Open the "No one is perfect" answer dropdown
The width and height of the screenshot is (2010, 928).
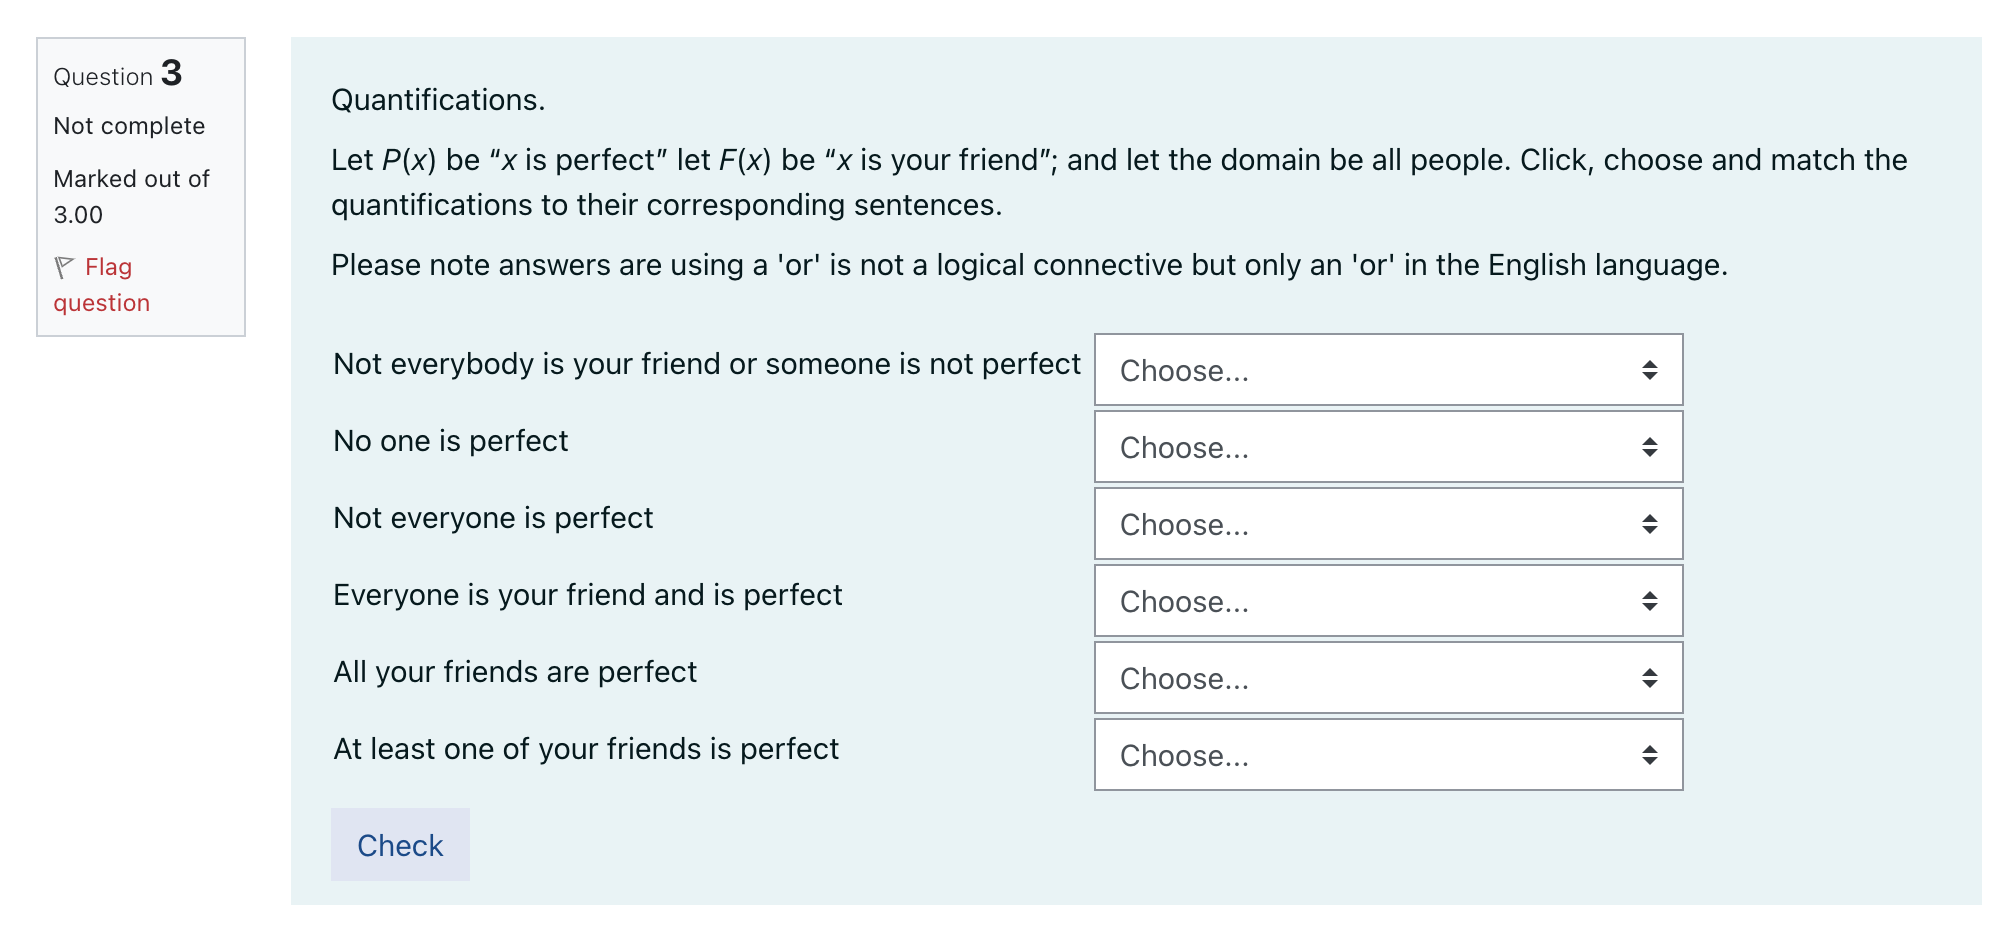click(x=1387, y=447)
